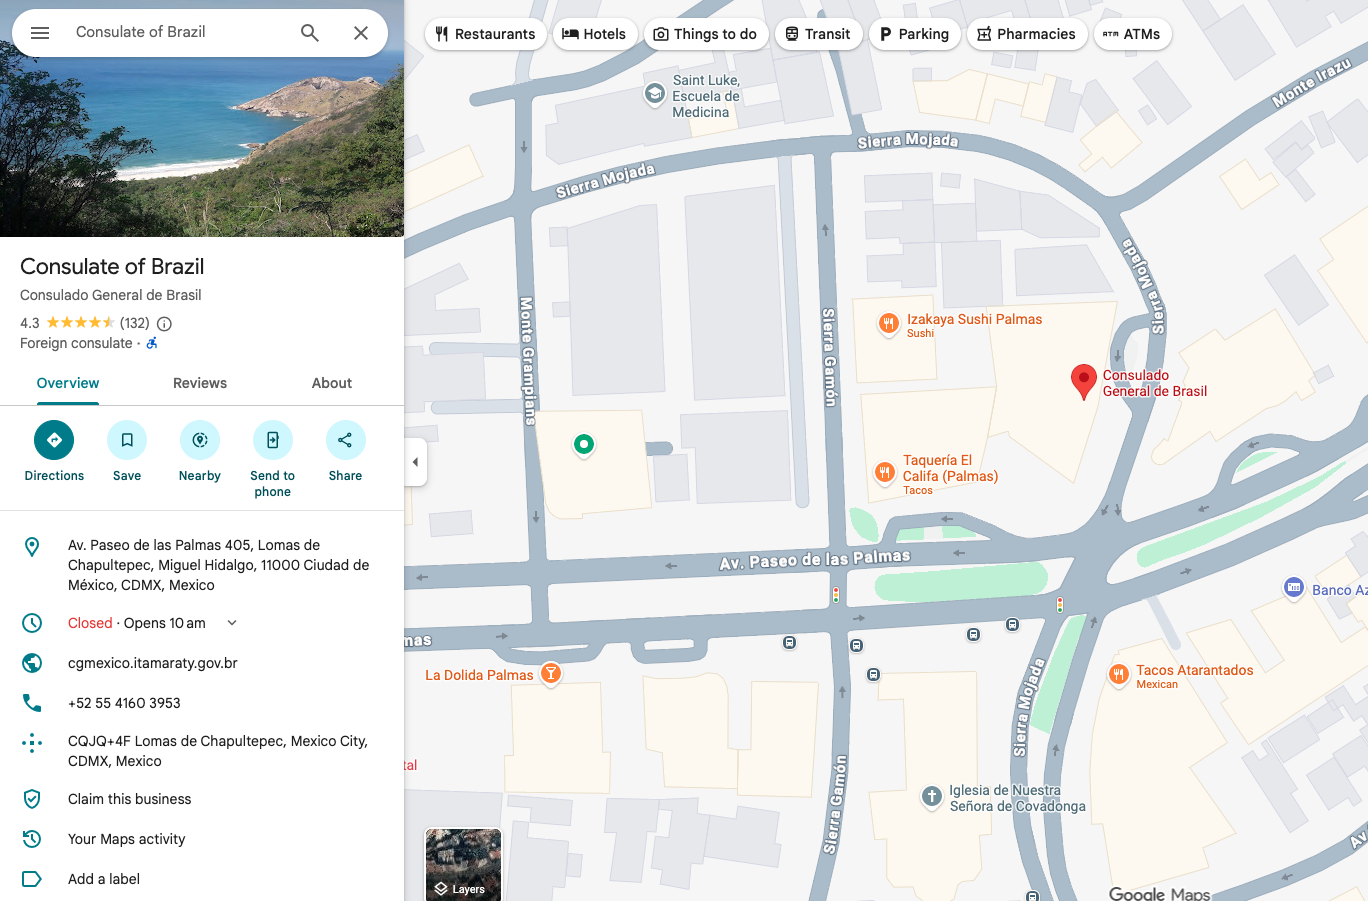Switch to the Reviews tab
This screenshot has height=901, width=1368.
200,383
